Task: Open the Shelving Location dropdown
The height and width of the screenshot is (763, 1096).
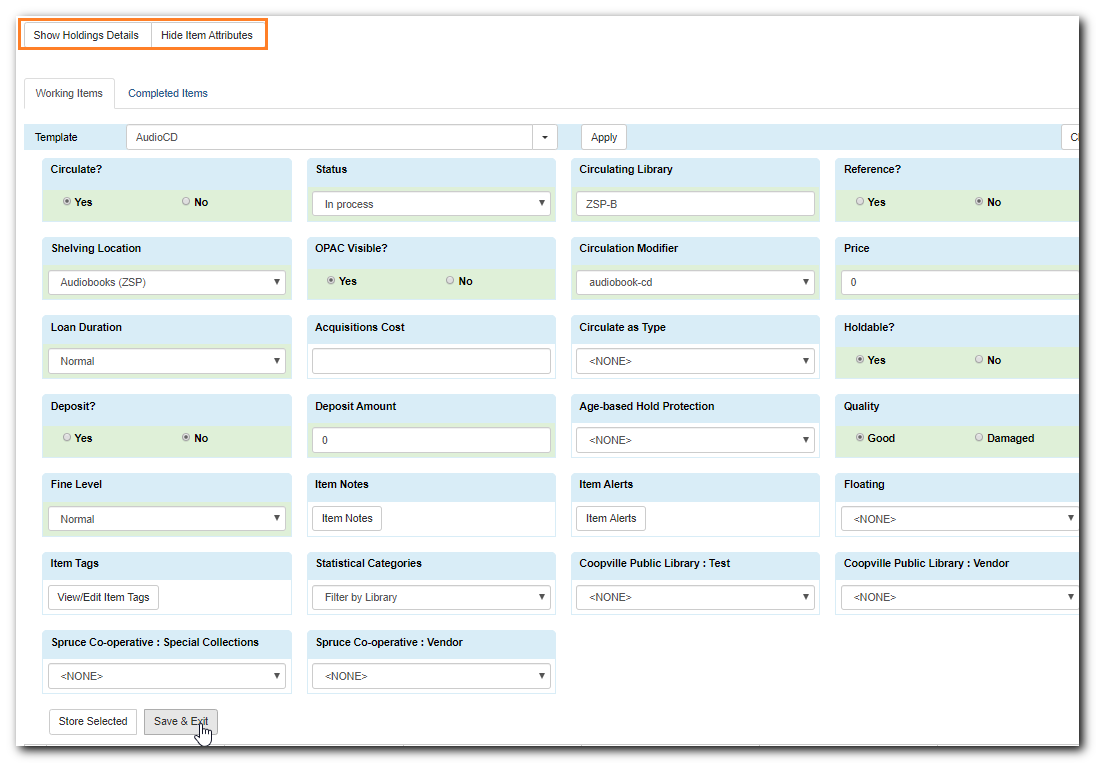Action: [x=167, y=282]
